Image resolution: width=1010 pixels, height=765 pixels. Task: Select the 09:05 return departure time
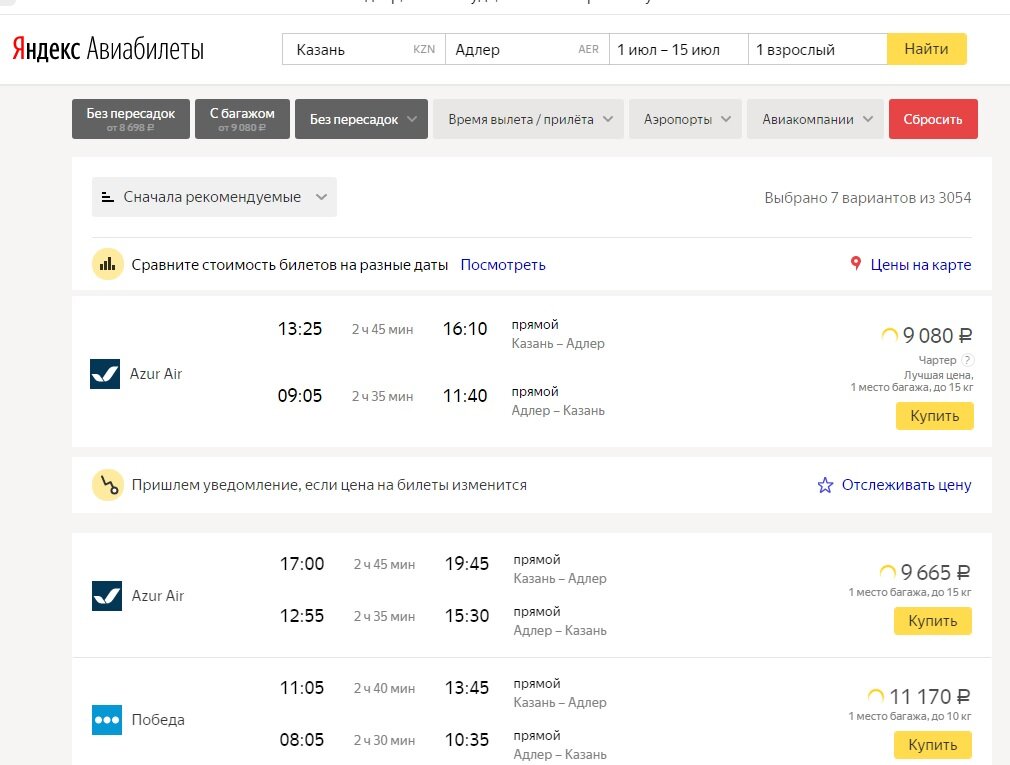(300, 395)
